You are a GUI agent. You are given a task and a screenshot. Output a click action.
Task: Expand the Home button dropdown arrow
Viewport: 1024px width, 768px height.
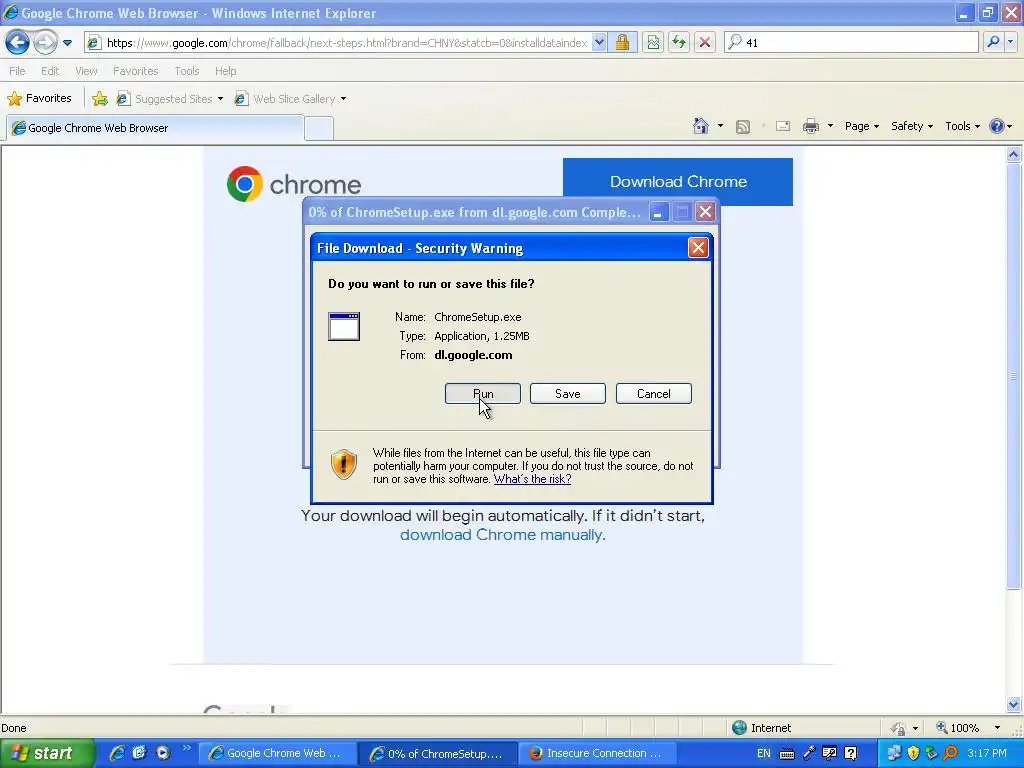click(720, 126)
